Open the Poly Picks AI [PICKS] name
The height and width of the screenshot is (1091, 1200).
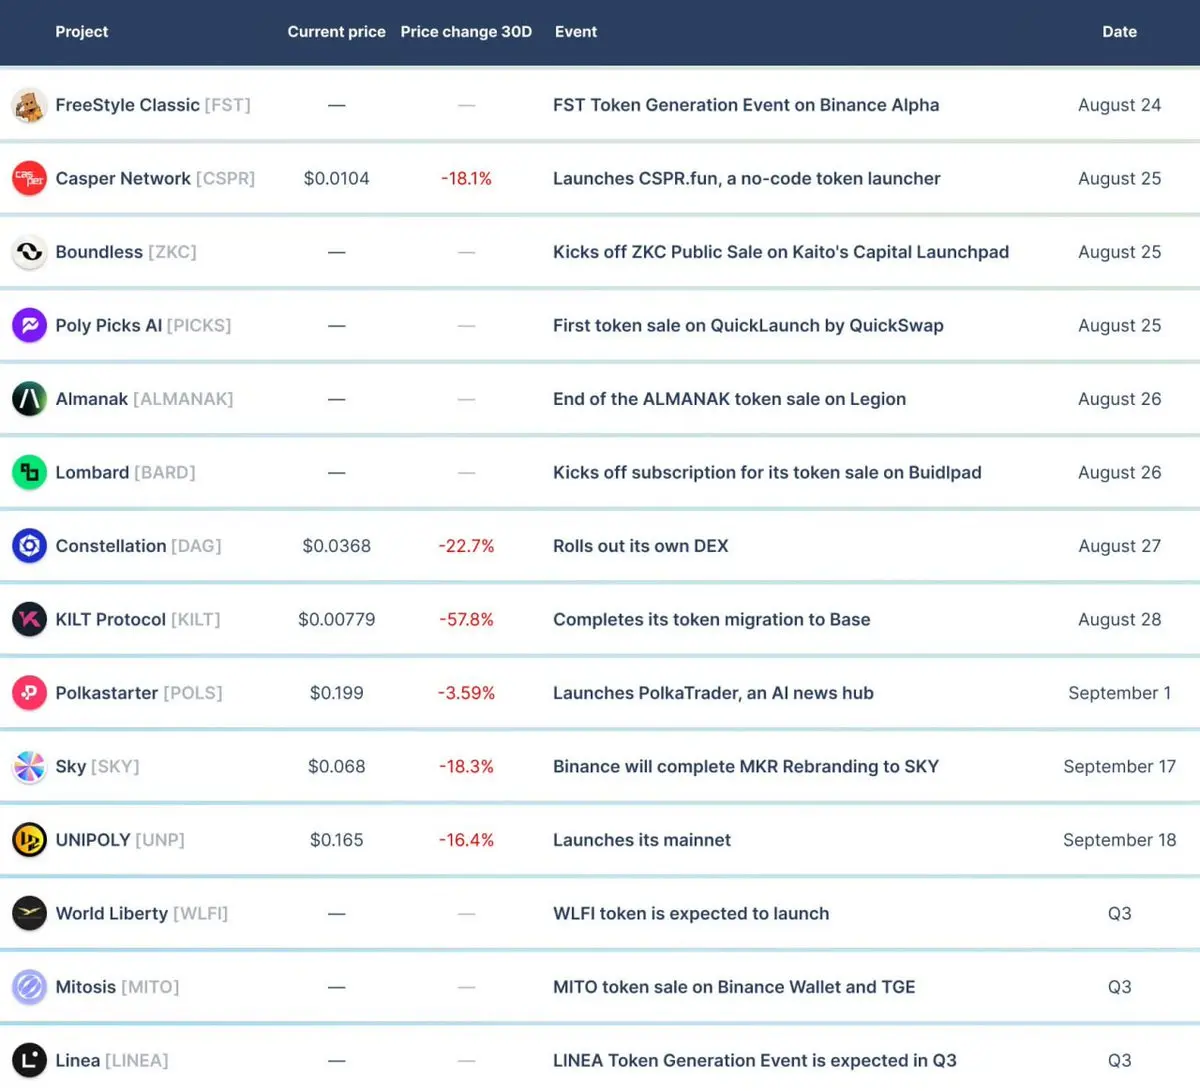[143, 325]
